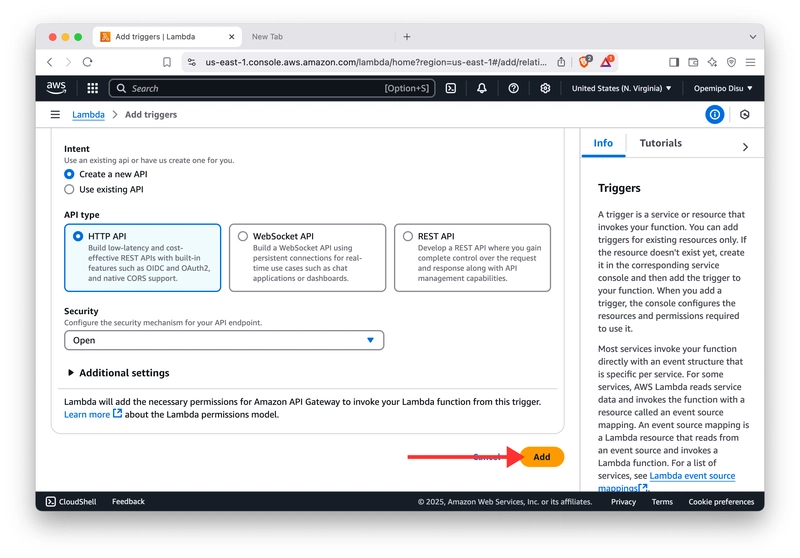The image size is (800, 558).
Task: Open CloudShell terminal icon in top navbar
Action: click(x=451, y=88)
